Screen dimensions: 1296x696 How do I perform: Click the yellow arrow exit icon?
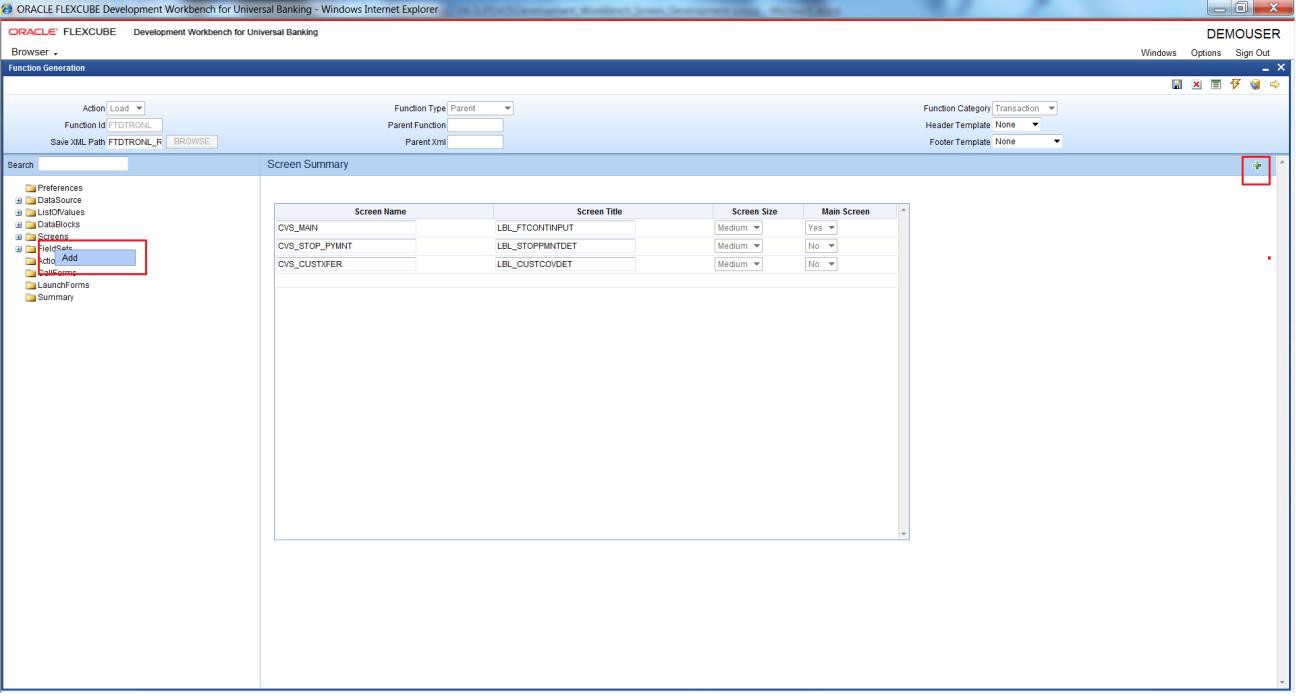[x=1274, y=84]
